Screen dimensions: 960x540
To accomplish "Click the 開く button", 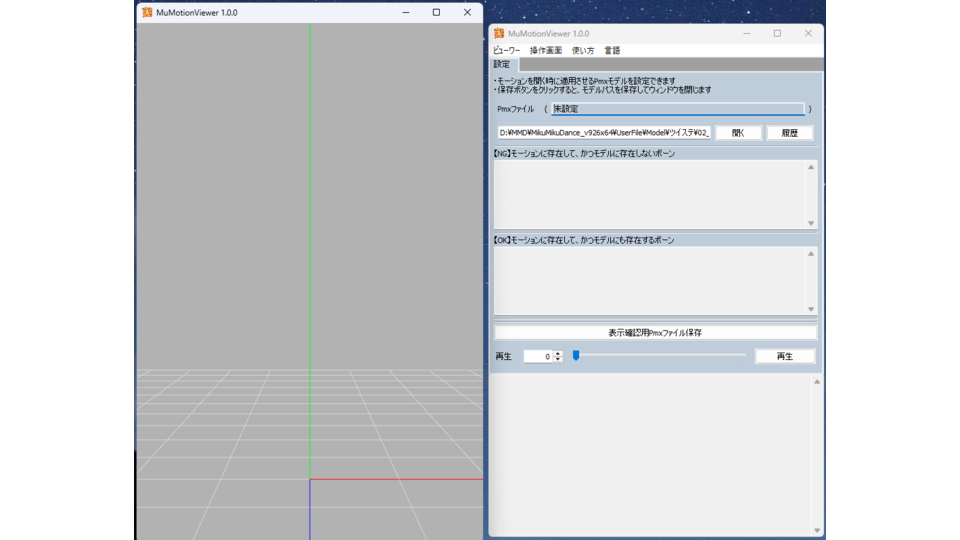I will click(738, 133).
